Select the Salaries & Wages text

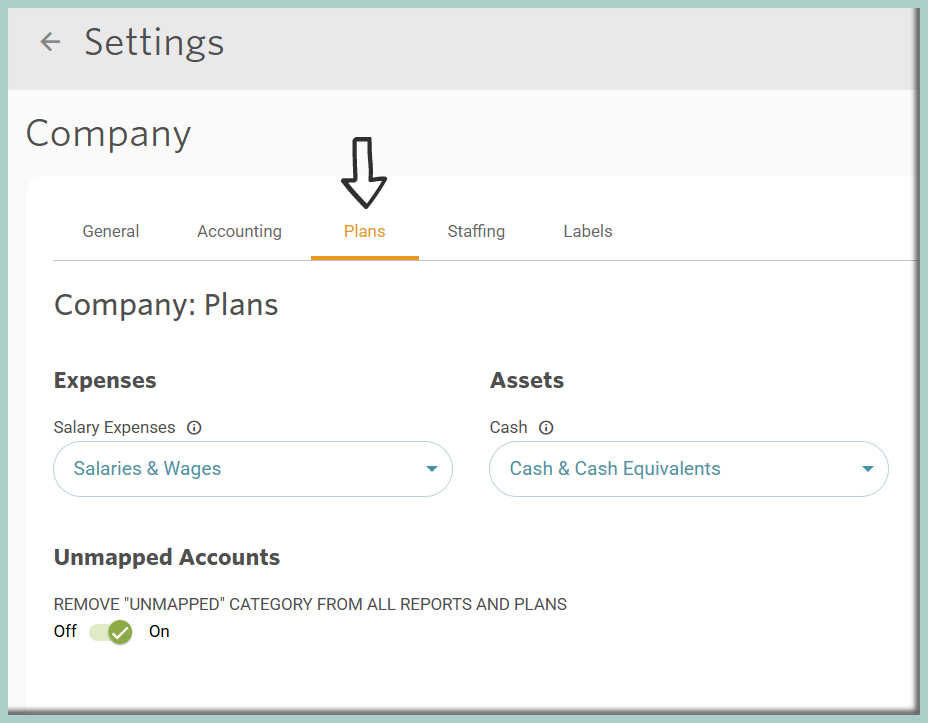(x=147, y=469)
